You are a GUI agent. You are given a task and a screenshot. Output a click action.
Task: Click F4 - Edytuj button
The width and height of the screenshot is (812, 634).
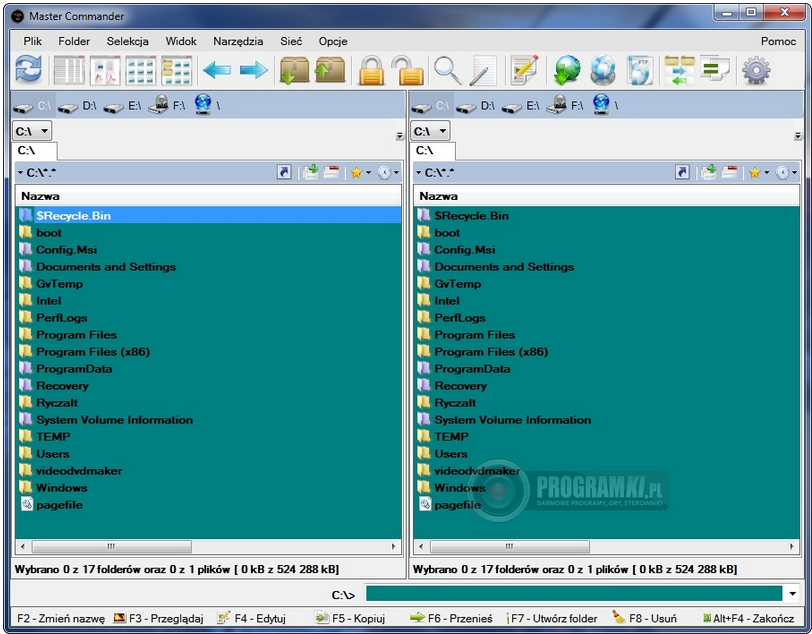pos(252,618)
